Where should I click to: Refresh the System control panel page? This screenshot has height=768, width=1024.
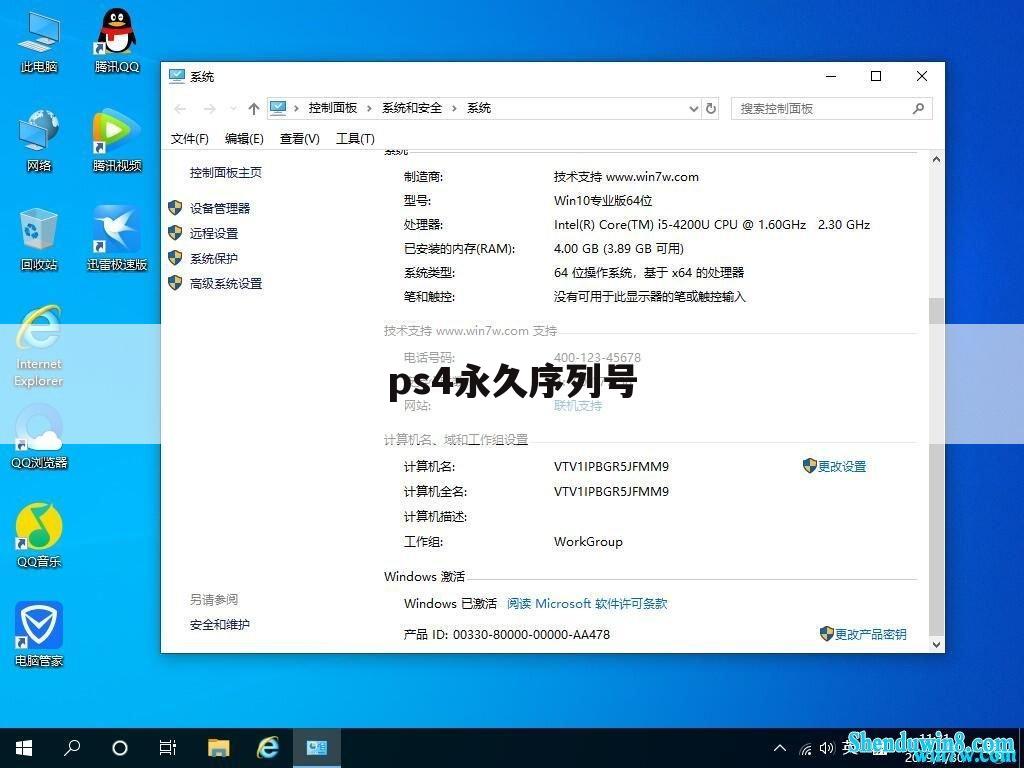pos(711,109)
